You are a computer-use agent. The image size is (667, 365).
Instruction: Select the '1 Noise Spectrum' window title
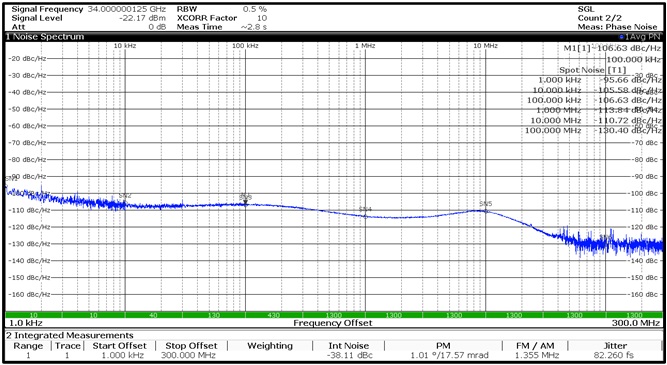(45, 37)
